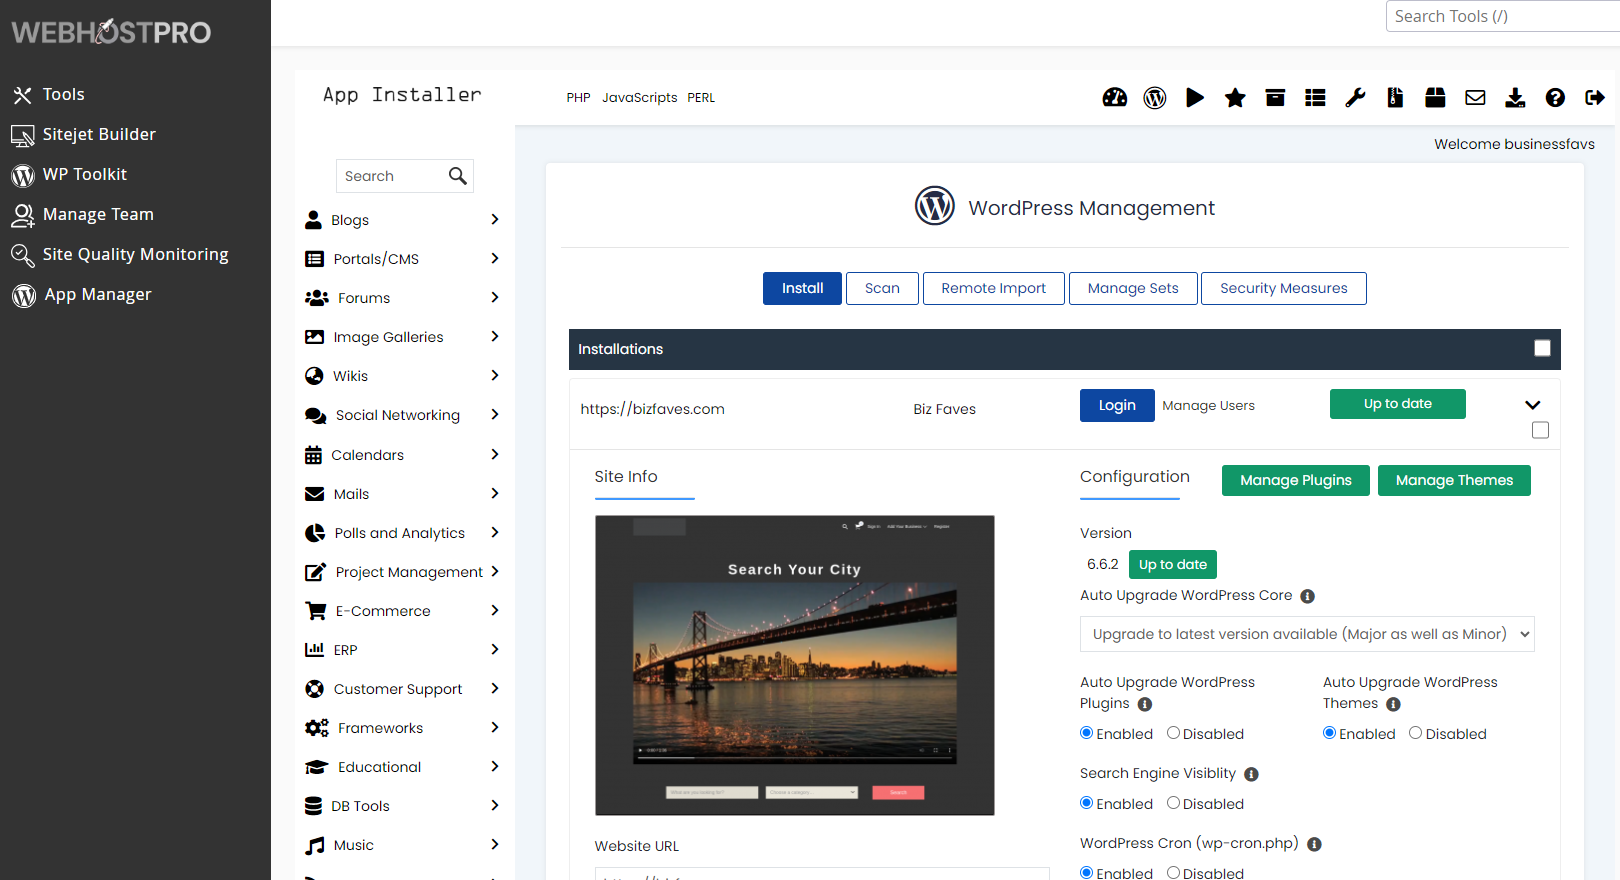Click the site preview thumbnail image
This screenshot has width=1620, height=880.
794,665
